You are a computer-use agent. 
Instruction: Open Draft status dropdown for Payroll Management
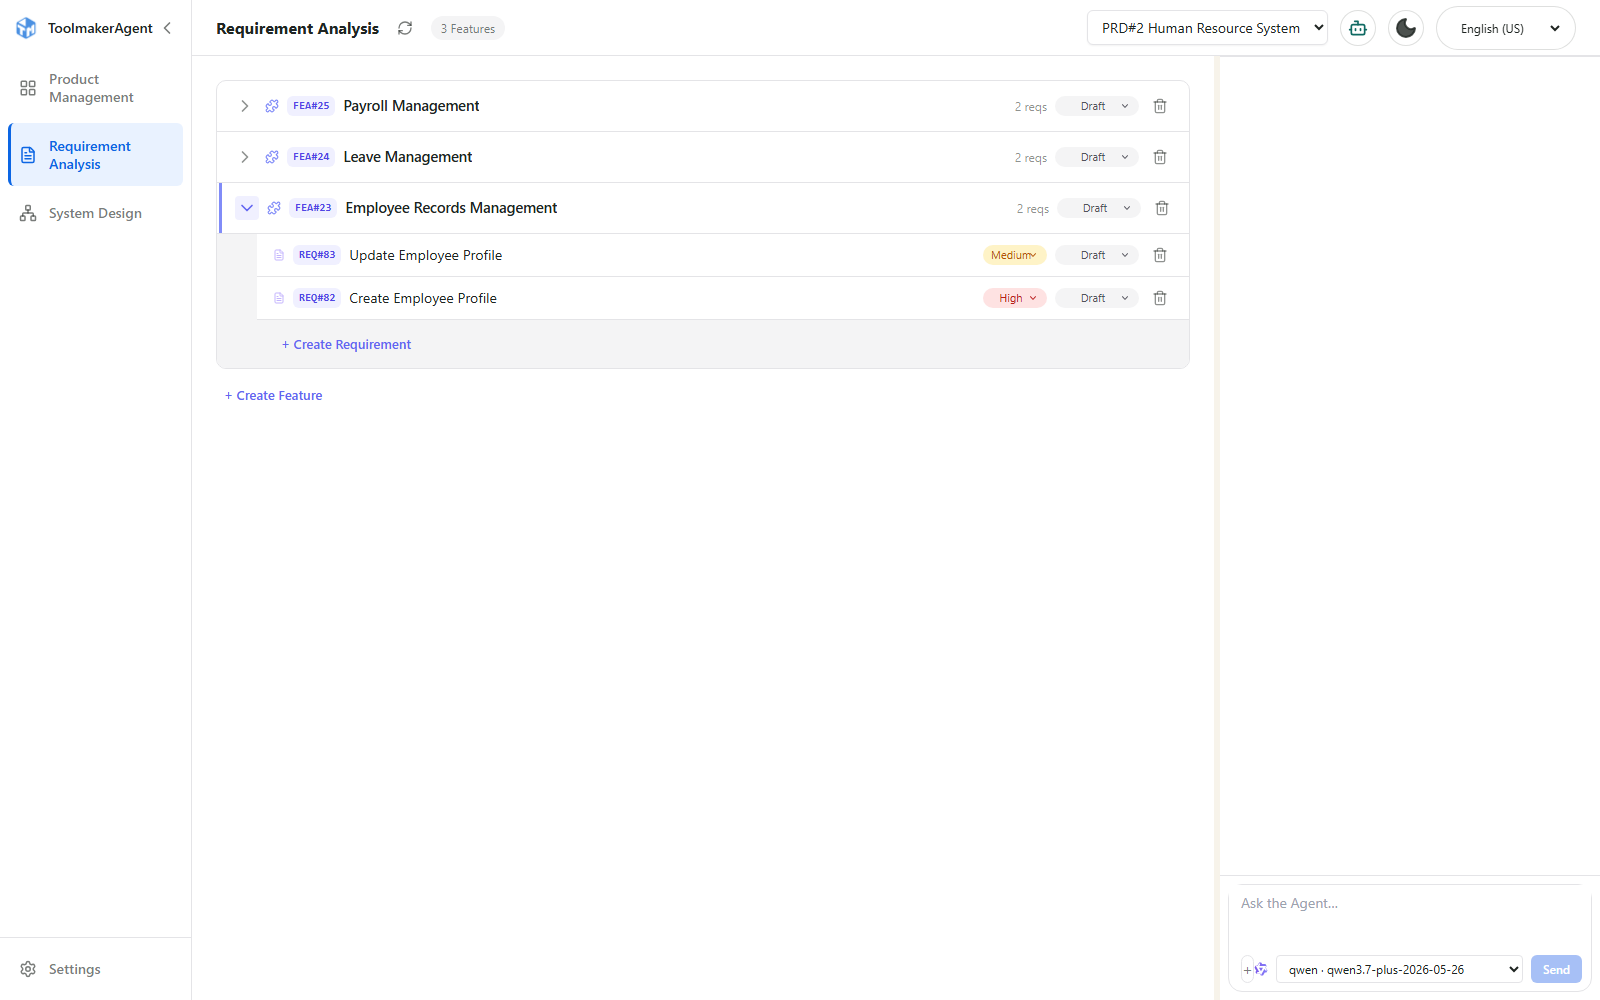pyautogui.click(x=1097, y=106)
